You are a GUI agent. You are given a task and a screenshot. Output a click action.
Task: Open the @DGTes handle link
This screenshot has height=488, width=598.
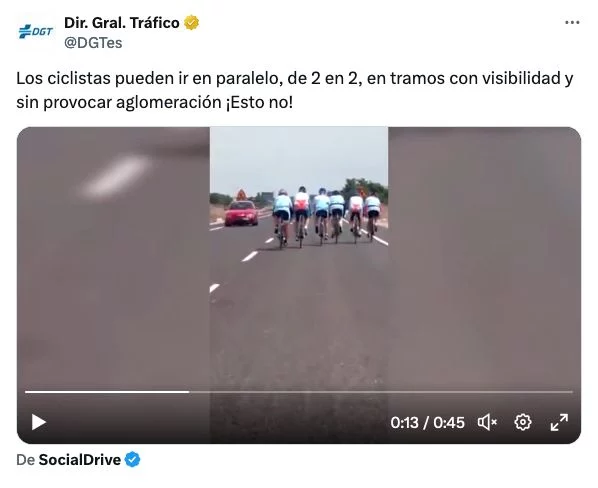(x=93, y=43)
